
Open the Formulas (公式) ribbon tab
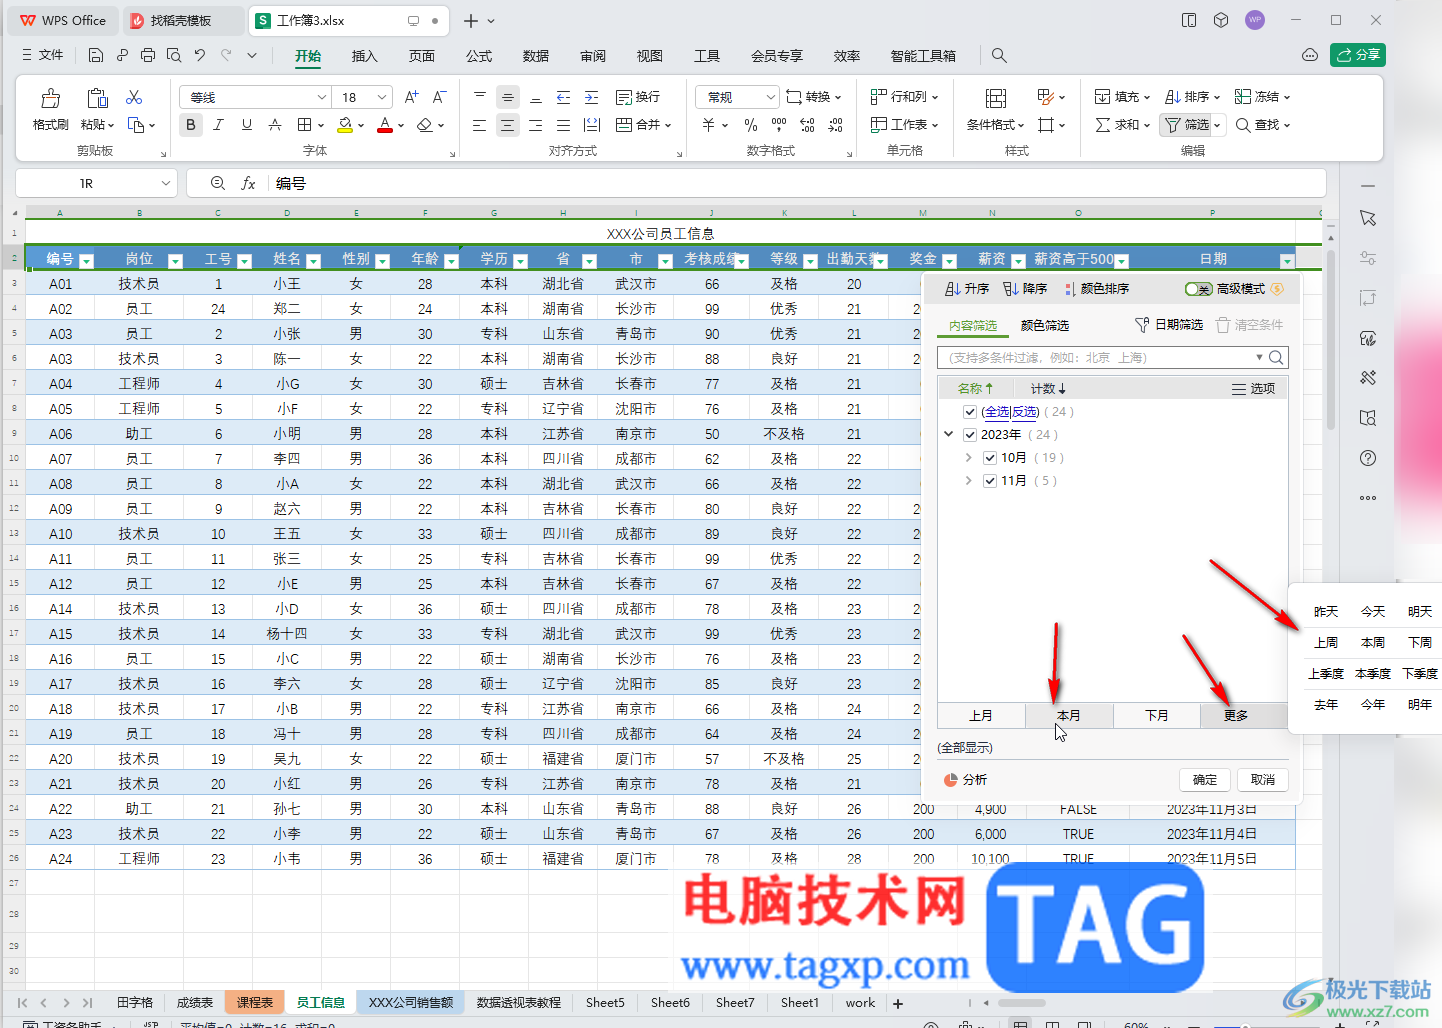click(x=479, y=56)
